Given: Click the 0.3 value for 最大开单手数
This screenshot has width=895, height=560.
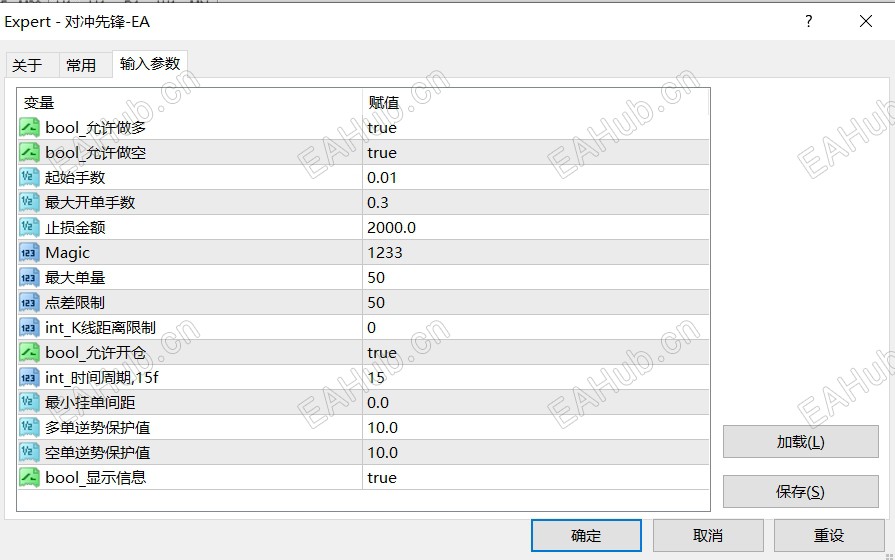Looking at the screenshot, I should click(378, 203).
